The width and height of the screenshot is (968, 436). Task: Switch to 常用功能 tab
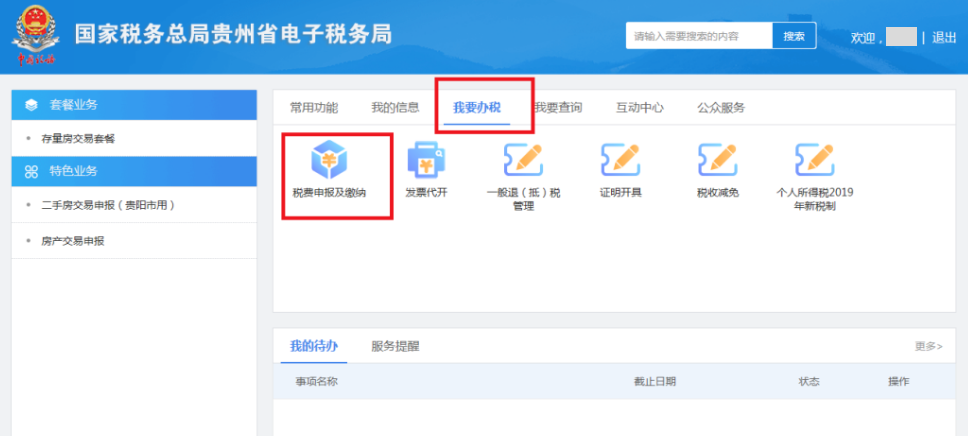pos(314,107)
